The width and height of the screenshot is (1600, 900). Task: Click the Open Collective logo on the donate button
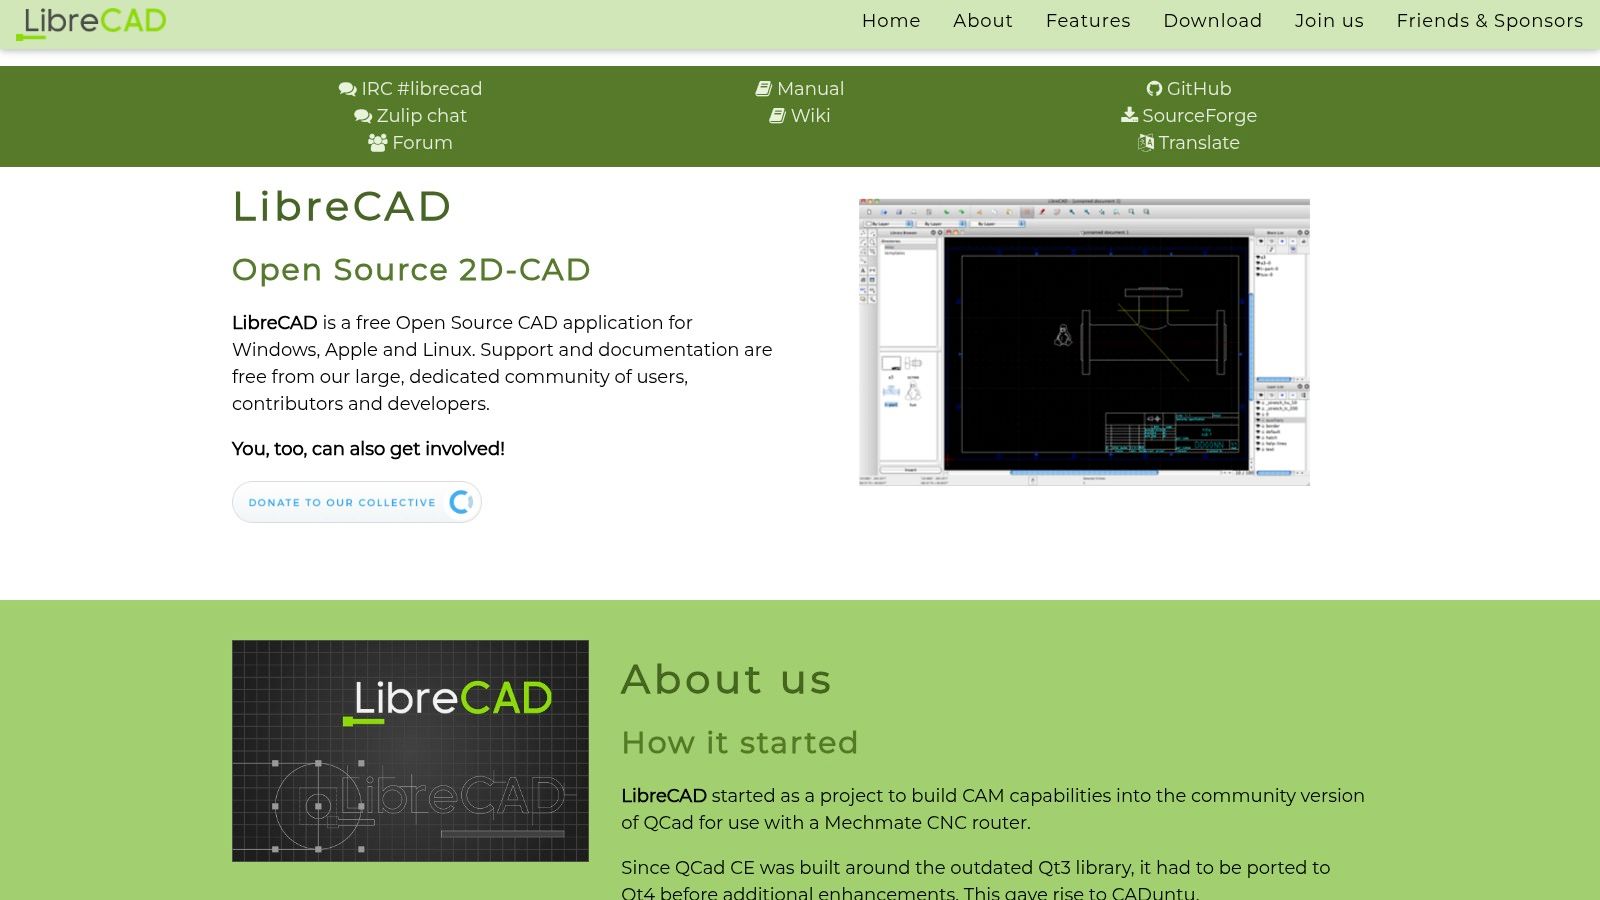click(460, 502)
